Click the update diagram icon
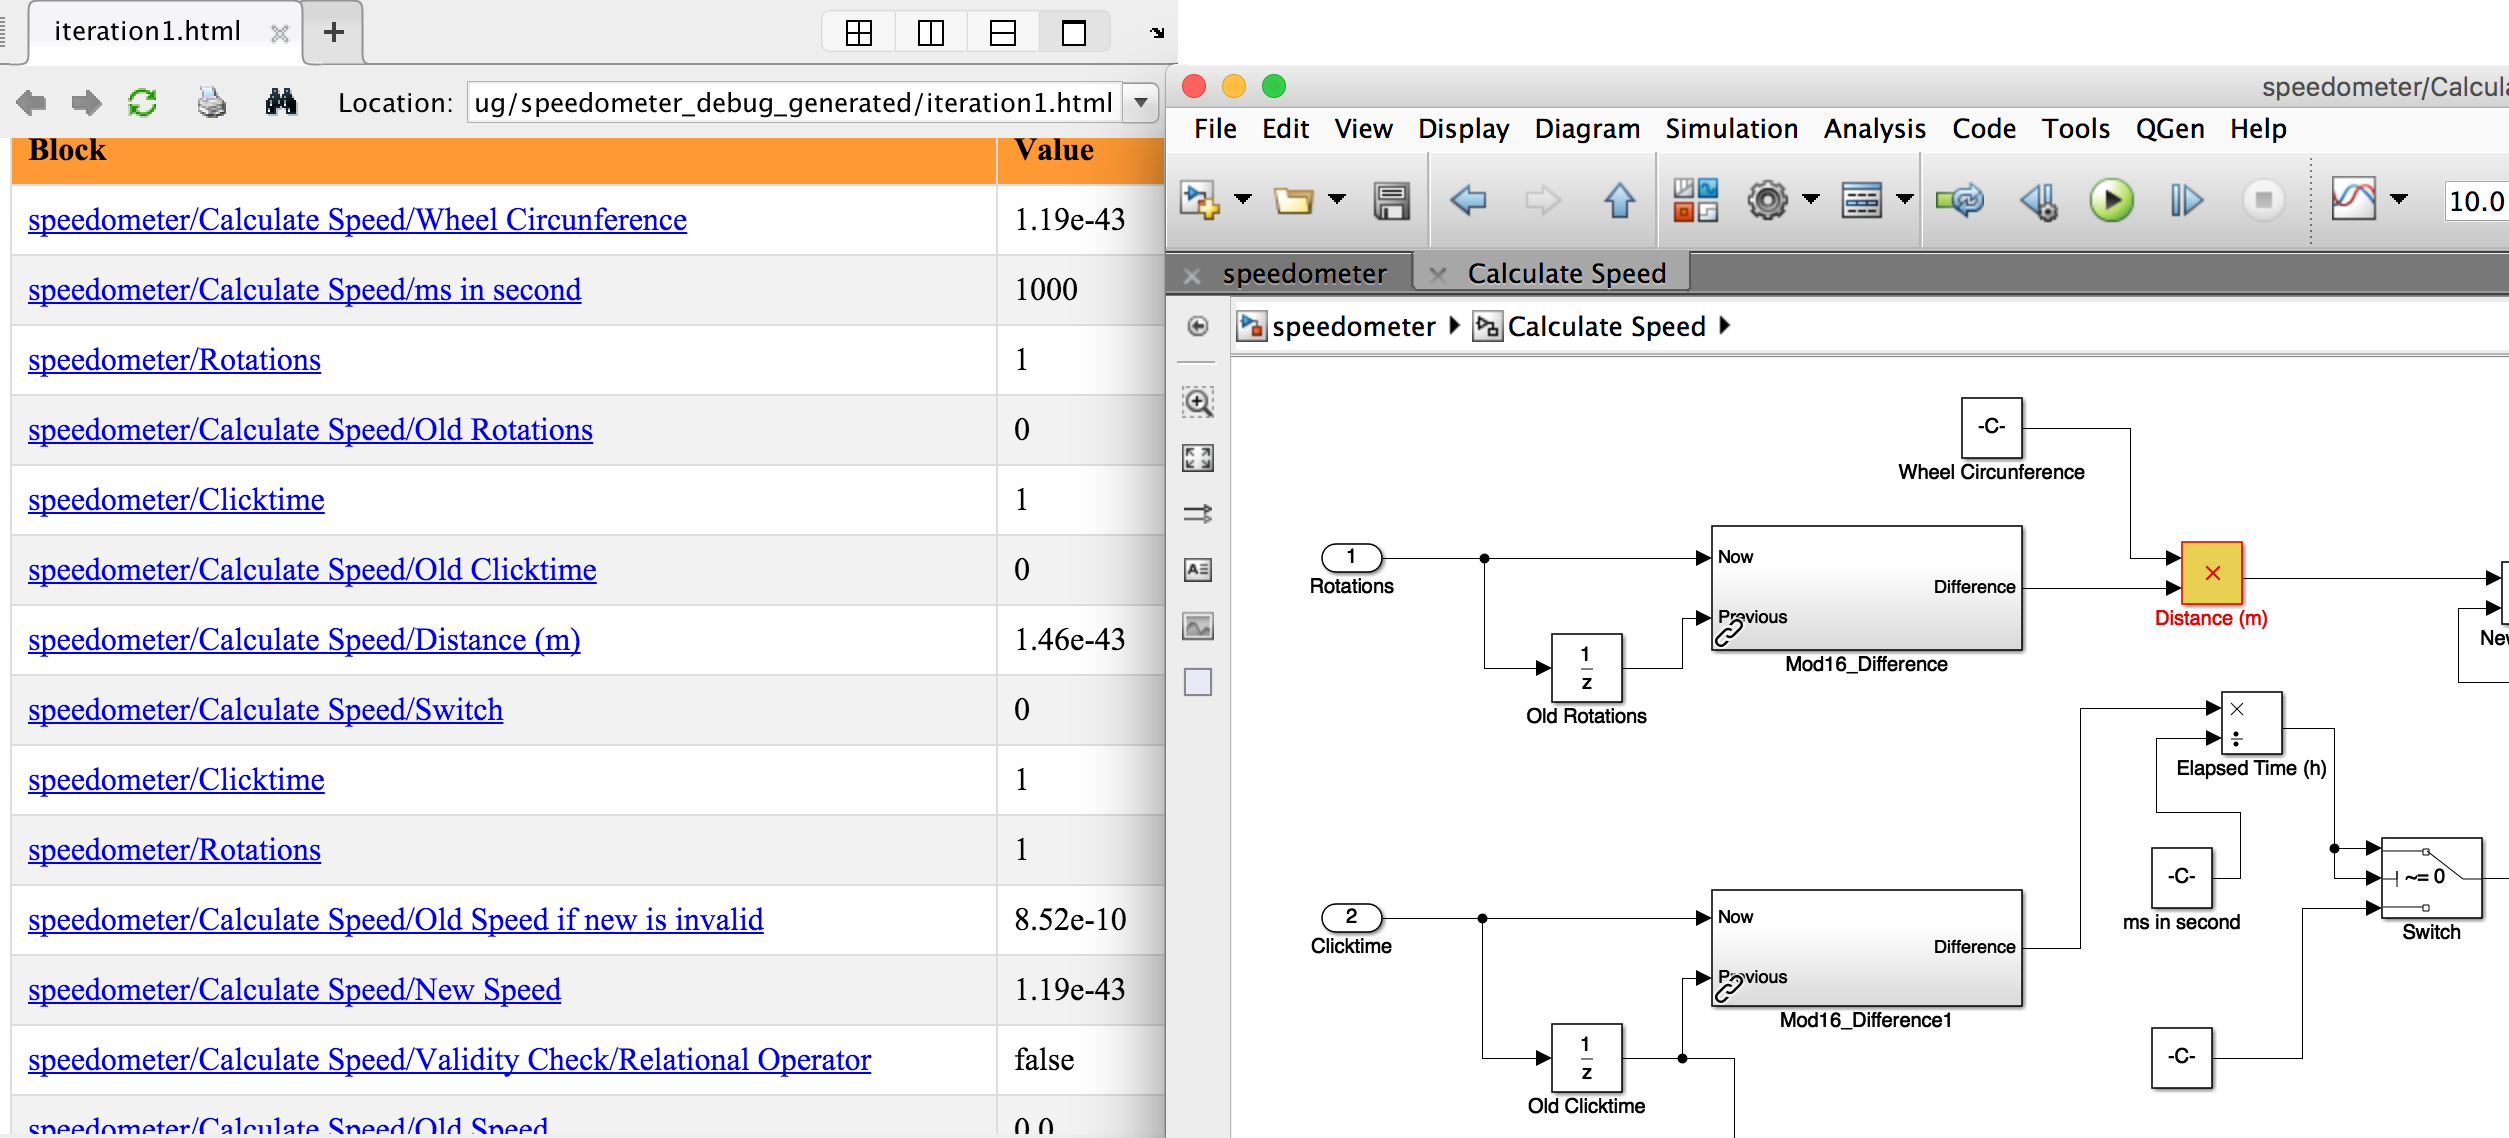 click(1959, 200)
